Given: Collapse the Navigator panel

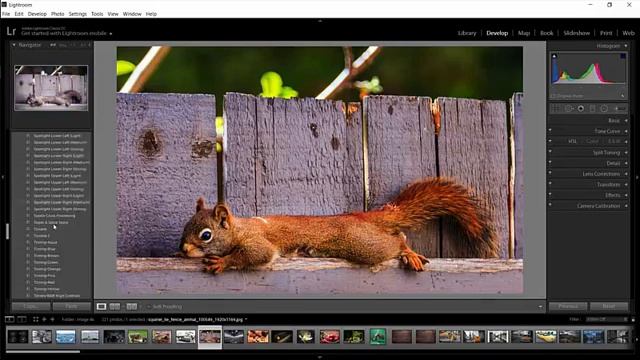Looking at the screenshot, I should click(x=14, y=45).
